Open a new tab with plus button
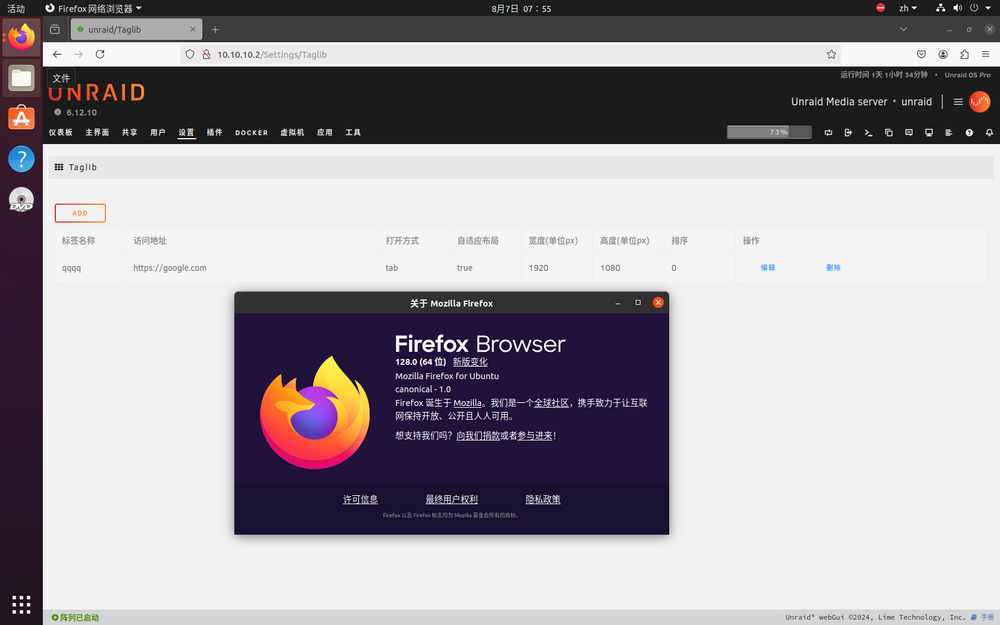The width and height of the screenshot is (1000, 625). click(215, 29)
